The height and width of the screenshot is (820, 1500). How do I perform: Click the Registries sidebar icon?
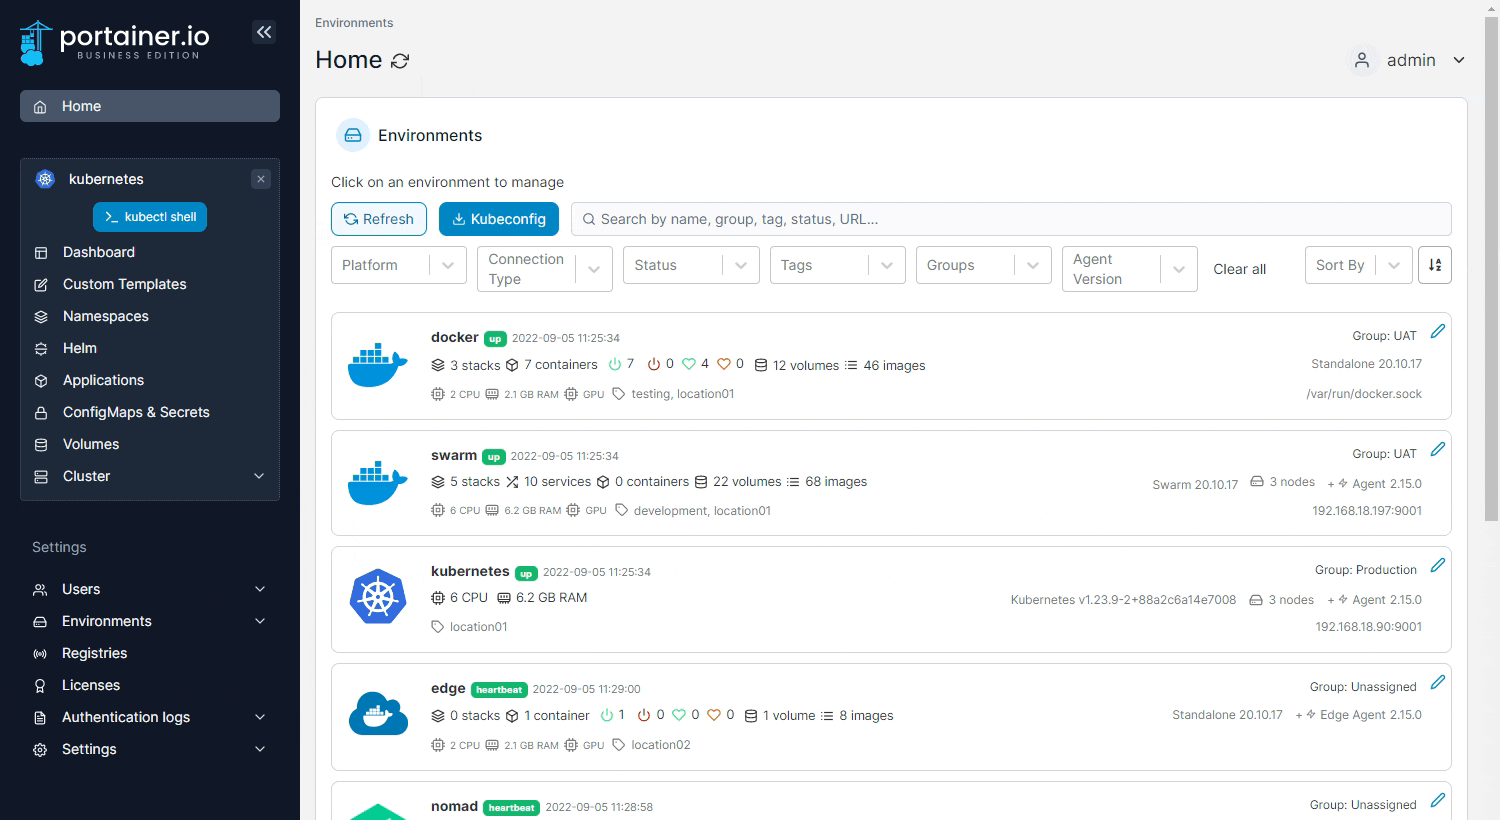[40, 653]
